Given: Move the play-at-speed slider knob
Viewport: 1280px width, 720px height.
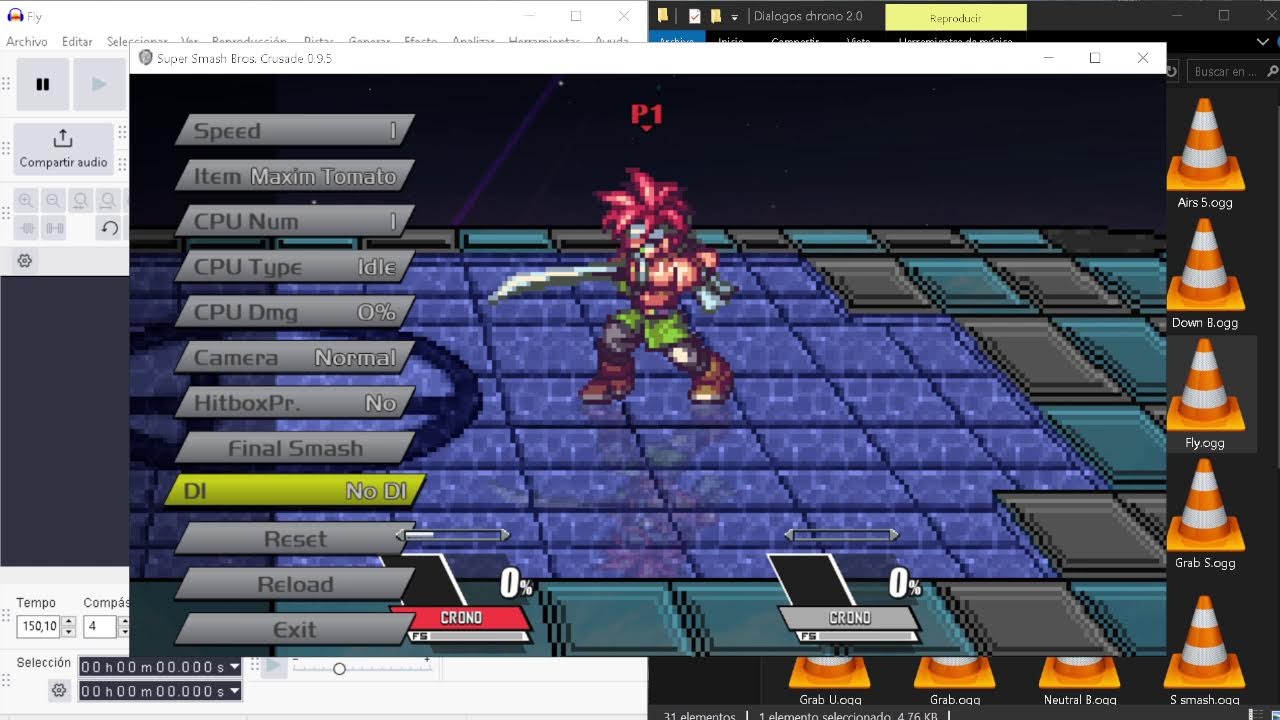Looking at the screenshot, I should 339,668.
